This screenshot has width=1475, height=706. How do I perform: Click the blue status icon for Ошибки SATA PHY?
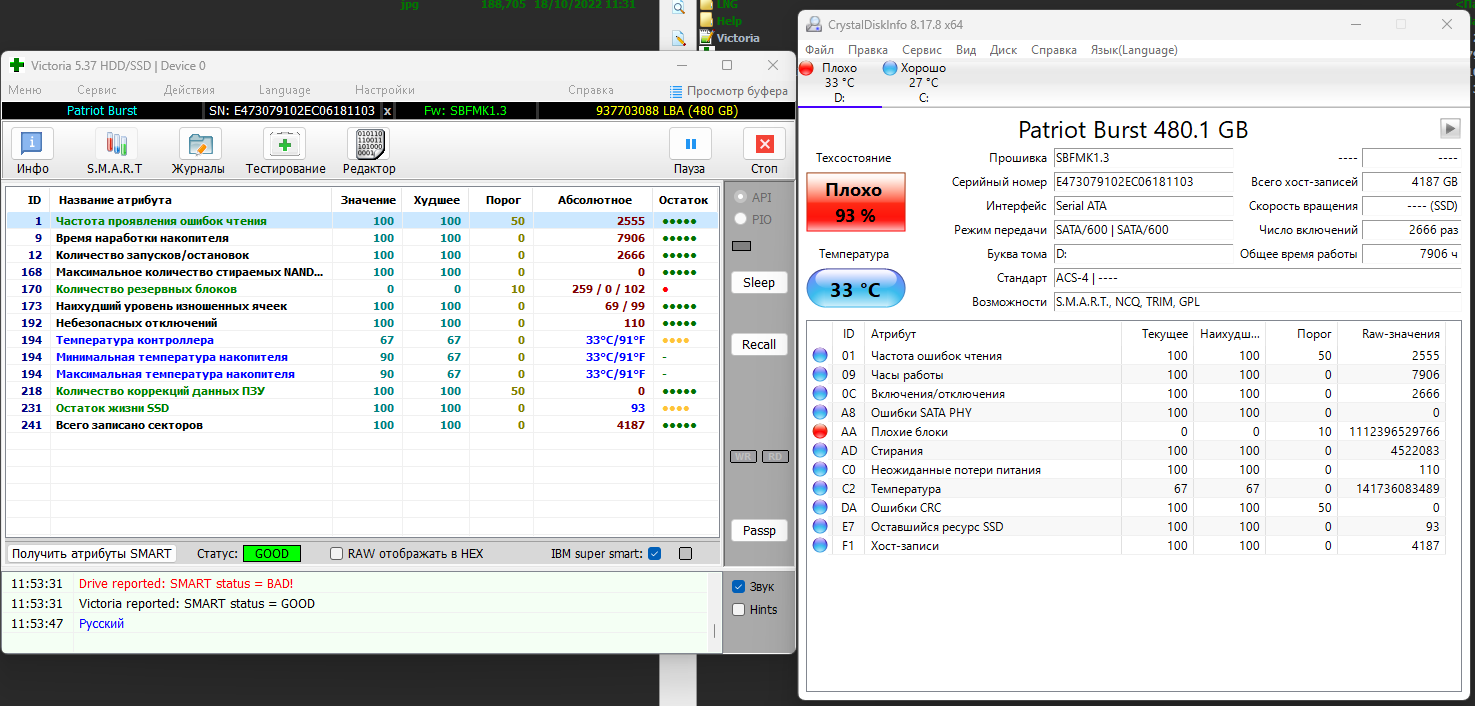820,413
